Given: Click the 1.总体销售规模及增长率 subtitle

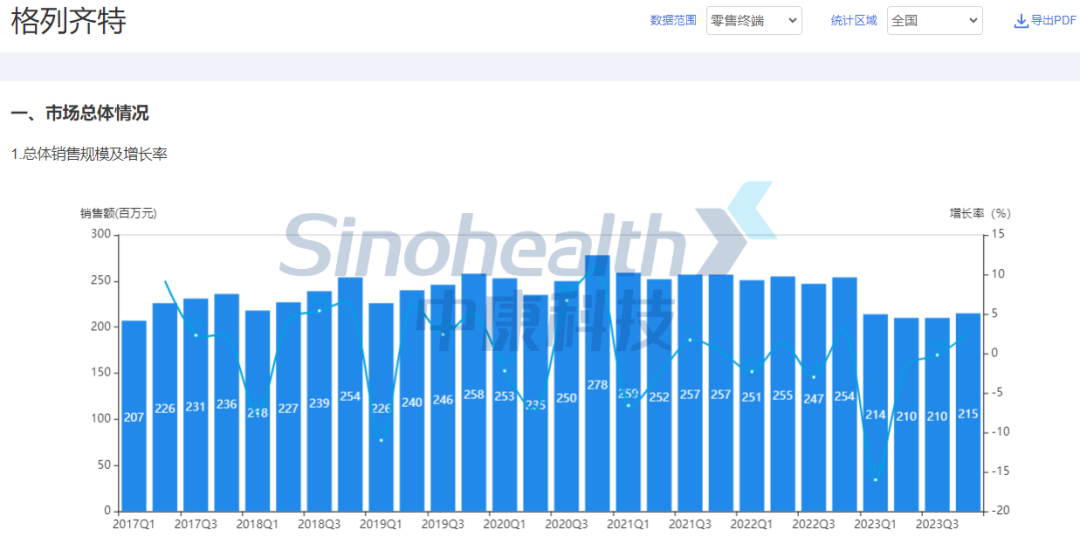Looking at the screenshot, I should 90,154.
